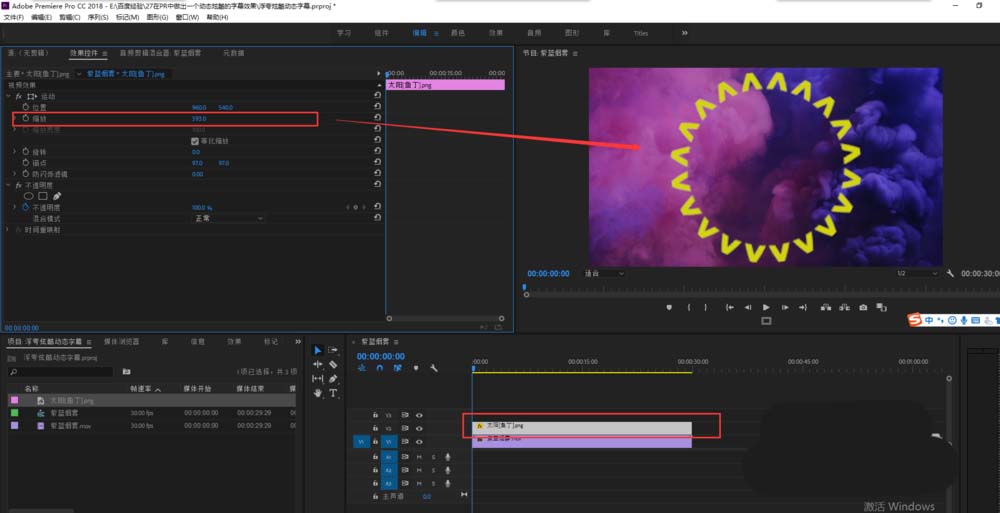Click the Export Frame camera icon
The width and height of the screenshot is (1000, 513).
click(x=863, y=307)
